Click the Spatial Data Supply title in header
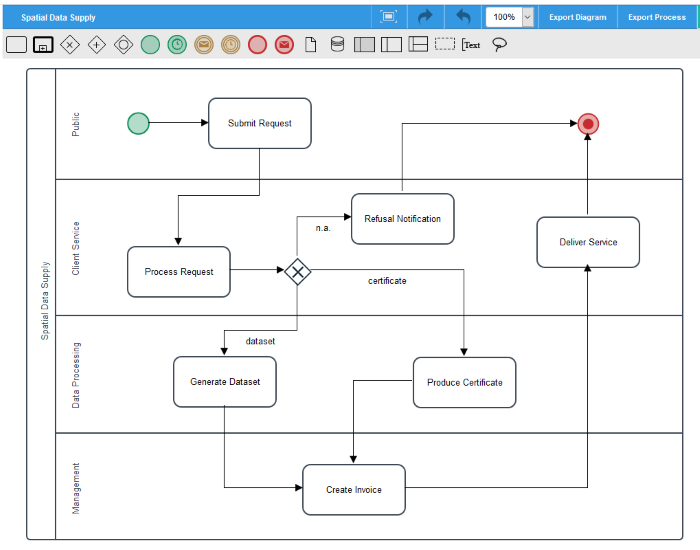The width and height of the screenshot is (700, 550). (x=58, y=17)
